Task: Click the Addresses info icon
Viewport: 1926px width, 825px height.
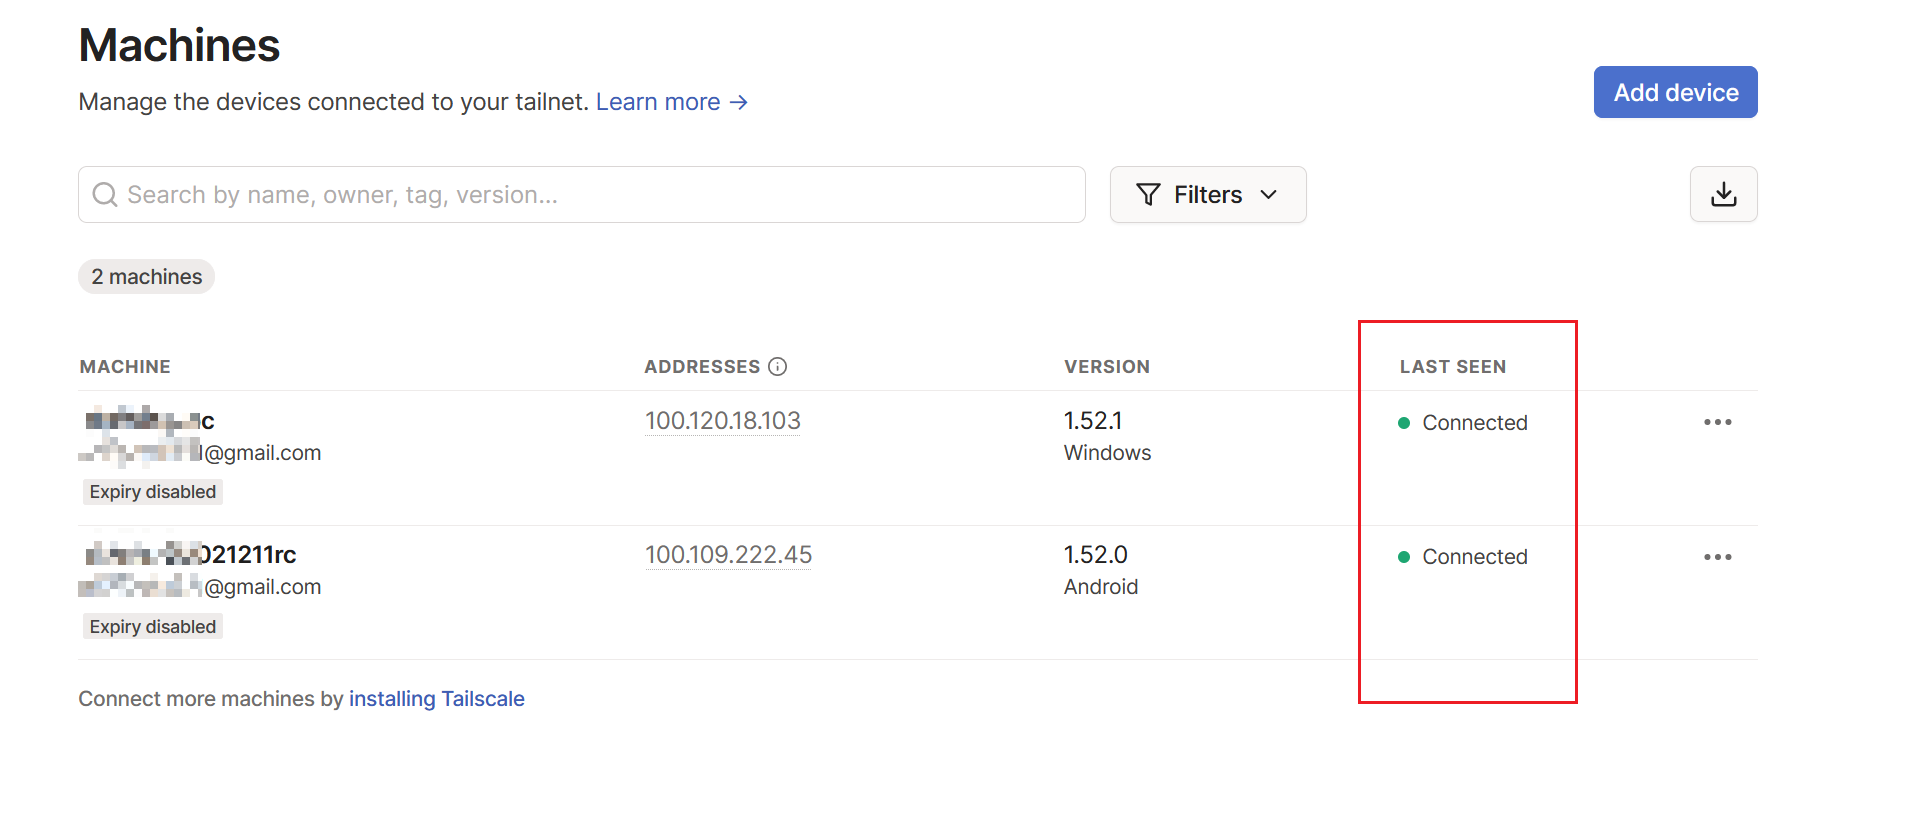Action: 777,367
